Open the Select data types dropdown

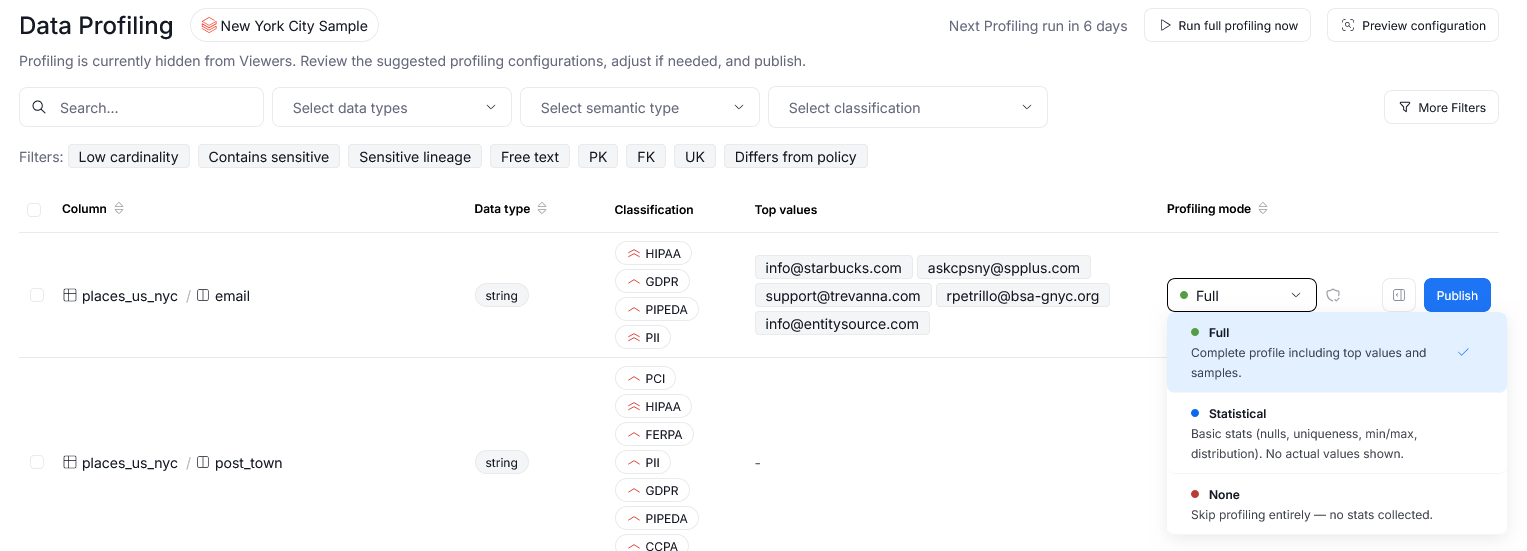pyautogui.click(x=392, y=107)
